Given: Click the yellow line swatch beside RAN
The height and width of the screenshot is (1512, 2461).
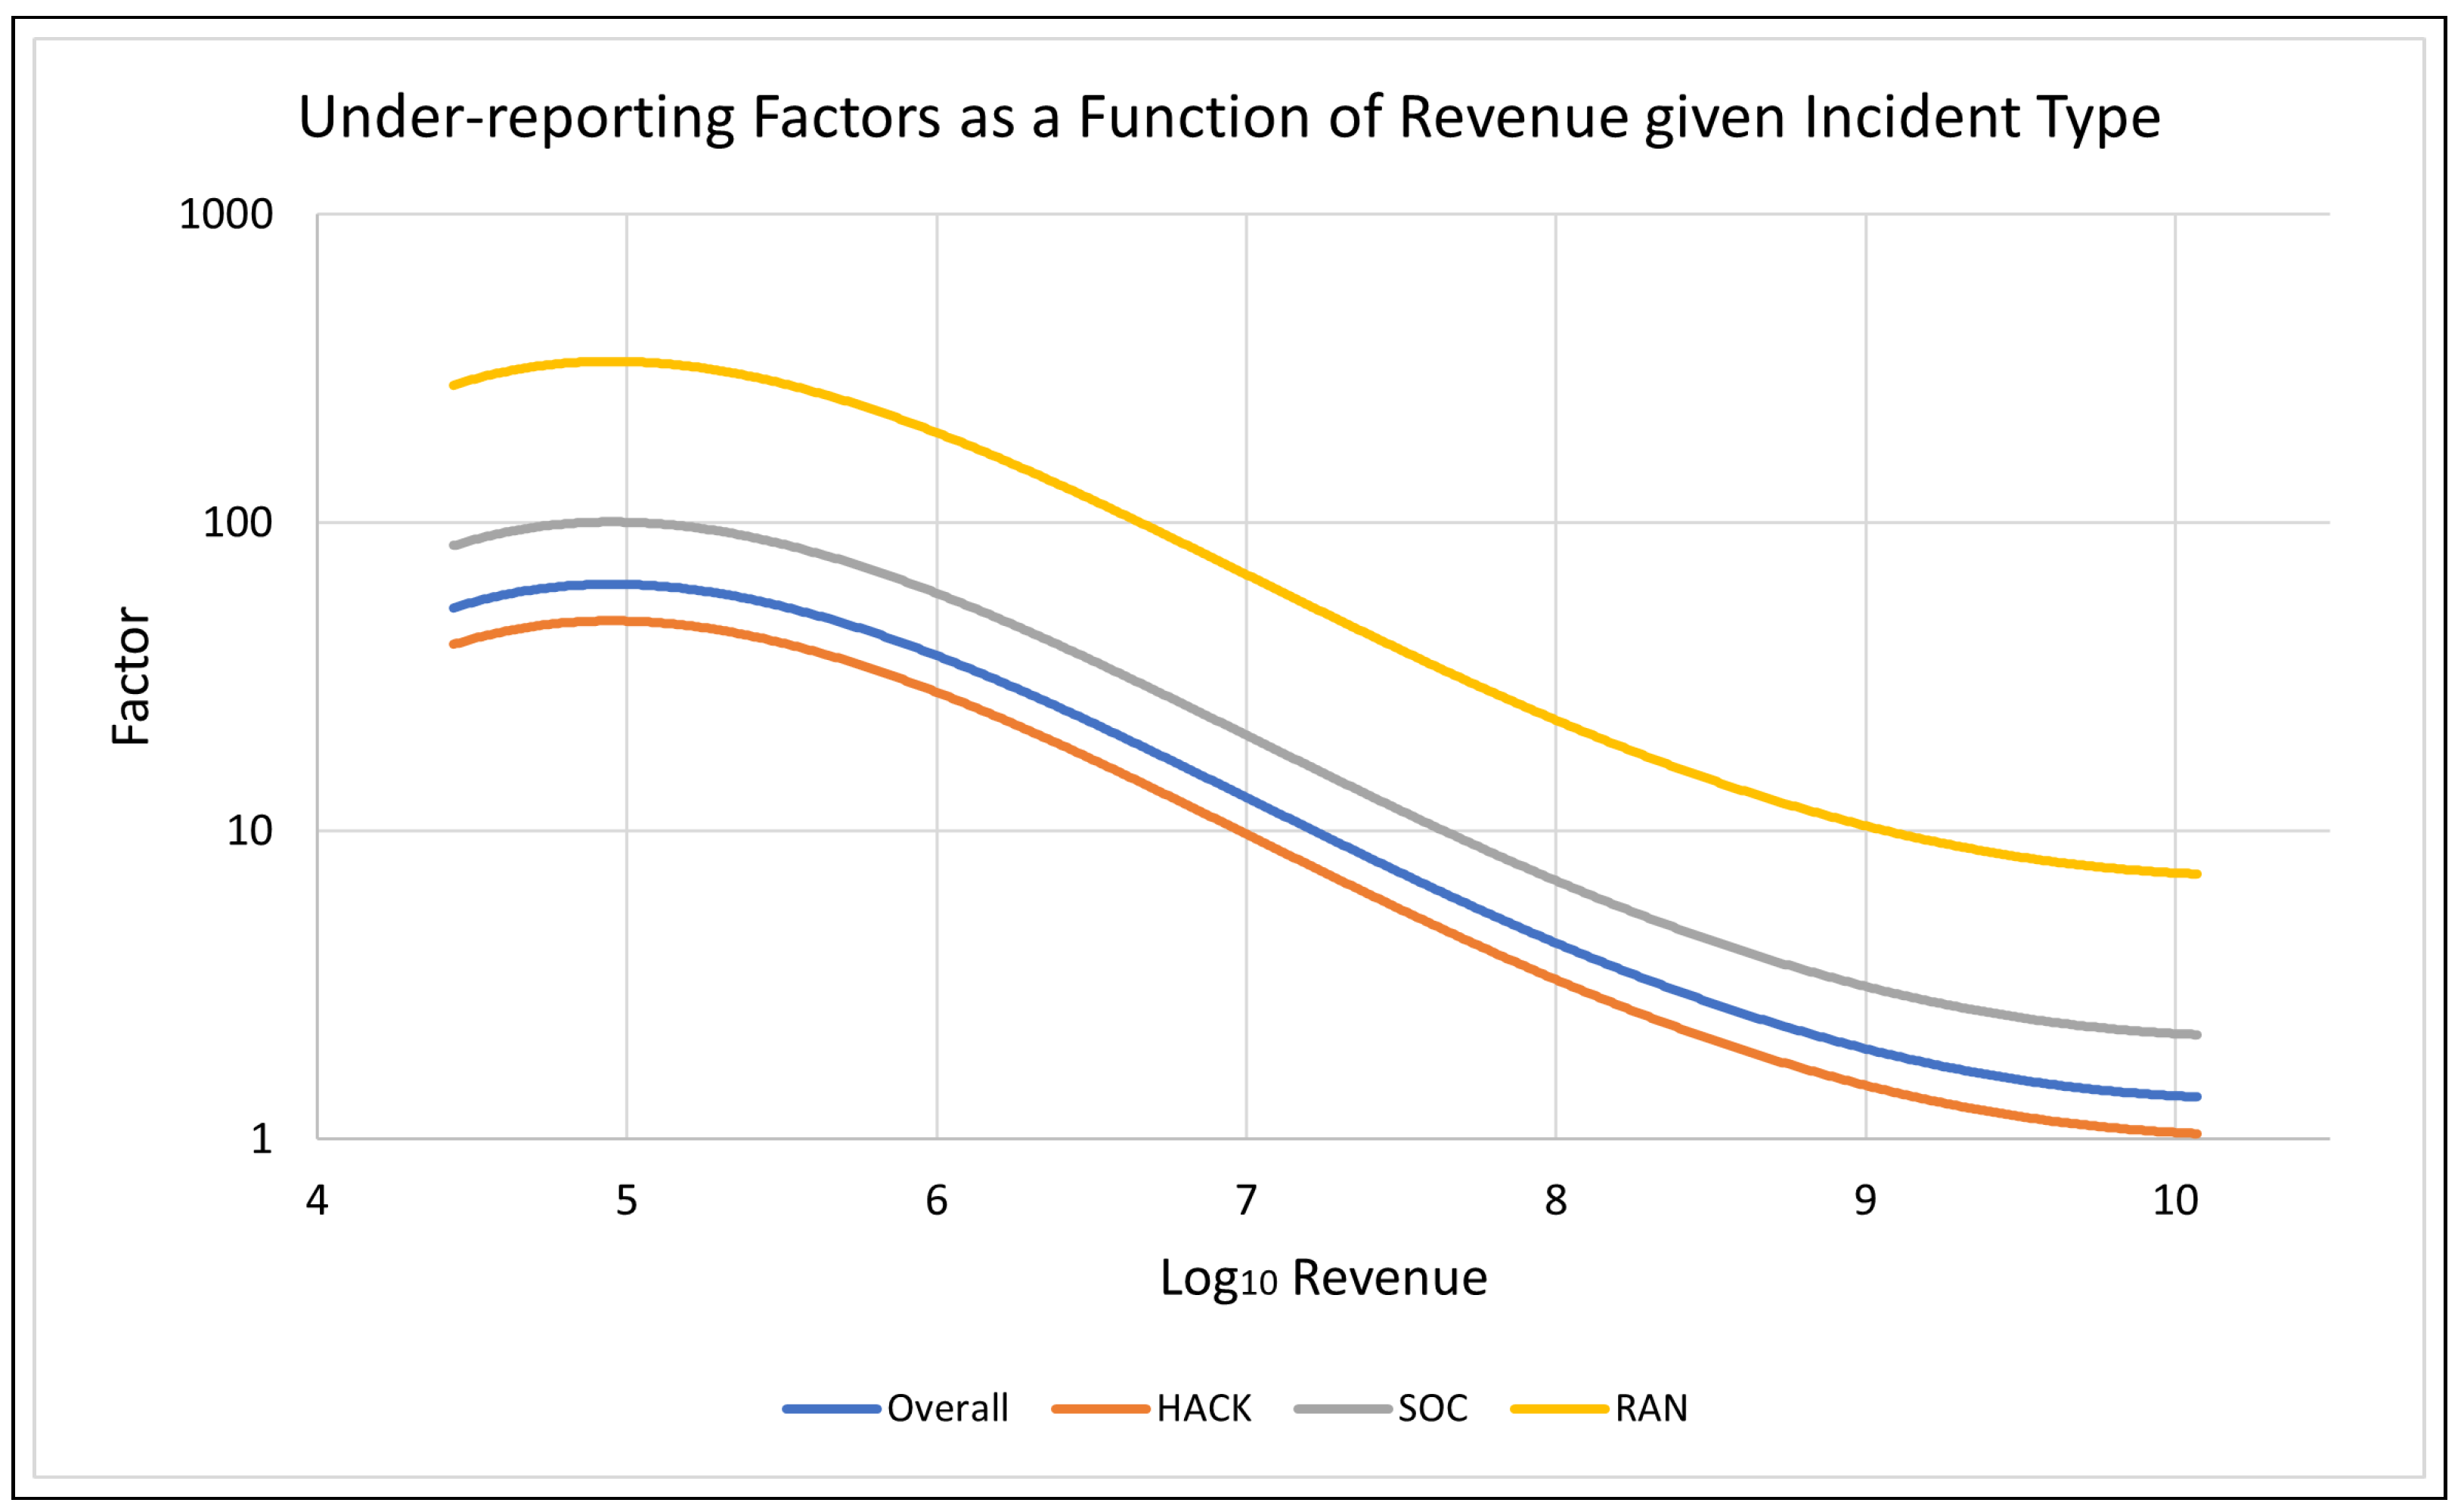Looking at the screenshot, I should (1559, 1409).
